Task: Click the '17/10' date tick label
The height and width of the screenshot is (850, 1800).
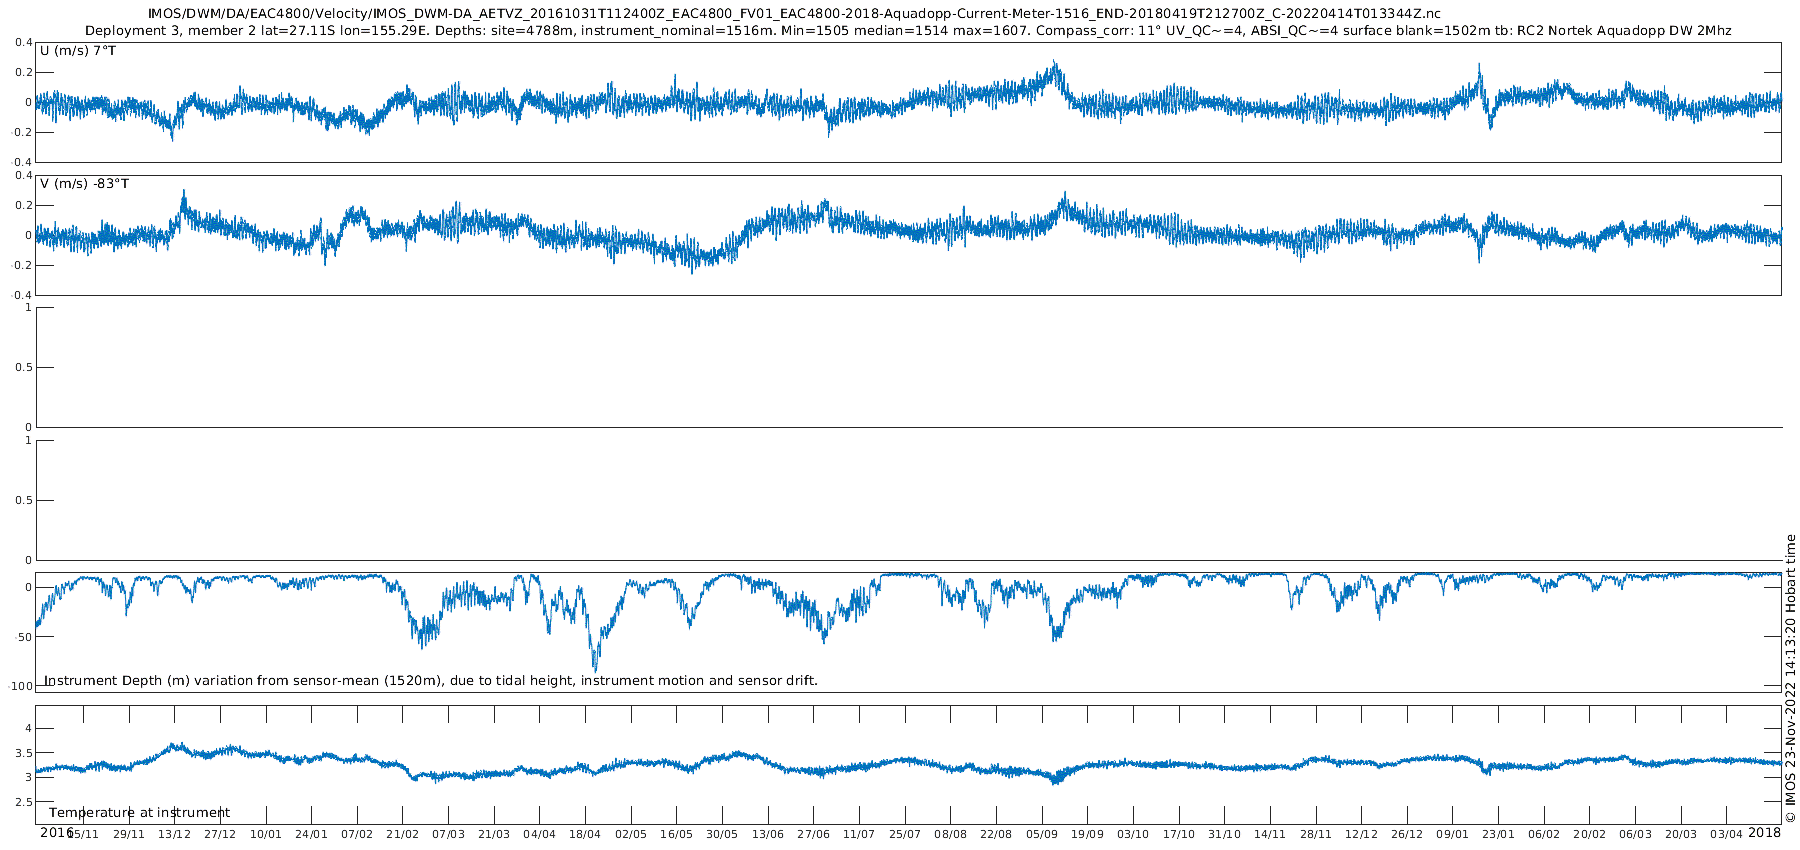Action: point(1179,834)
